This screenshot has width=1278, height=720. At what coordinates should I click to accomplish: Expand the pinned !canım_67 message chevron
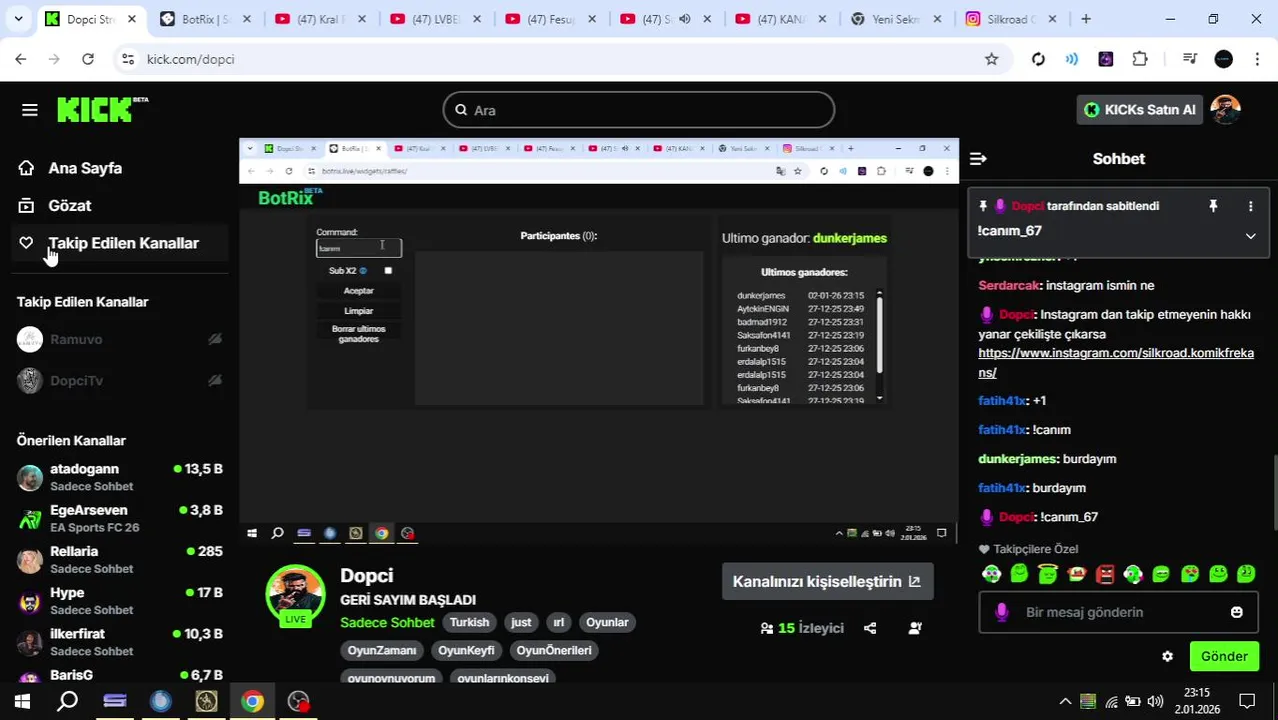(1250, 236)
